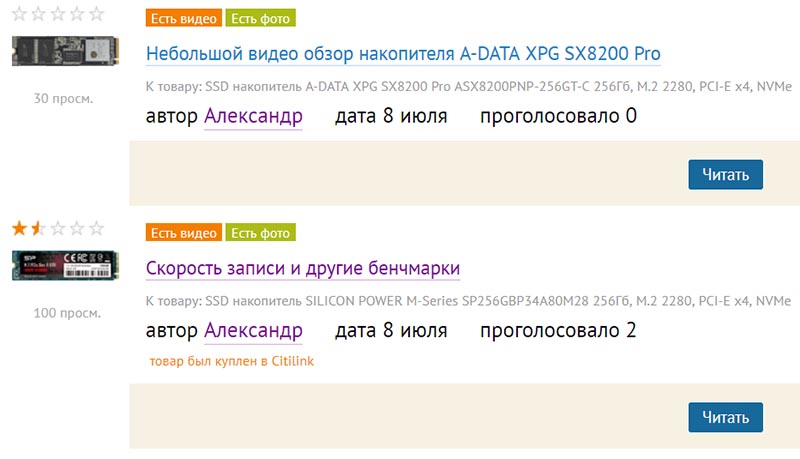Click 'Есть видео' badge on the Silicon Power review
Image resolution: width=800 pixels, height=459 pixels.
click(184, 233)
